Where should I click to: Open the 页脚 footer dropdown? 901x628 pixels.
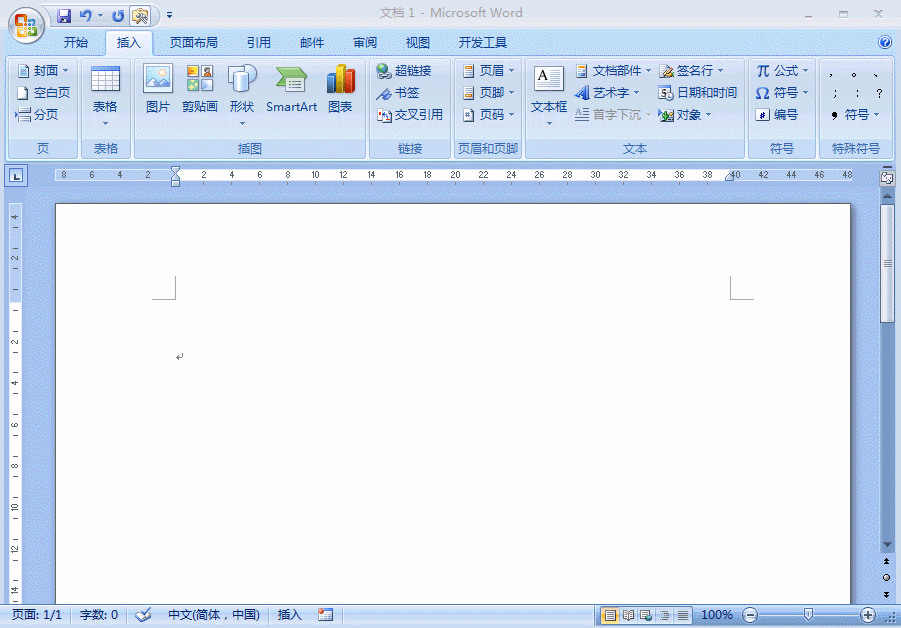[x=489, y=93]
